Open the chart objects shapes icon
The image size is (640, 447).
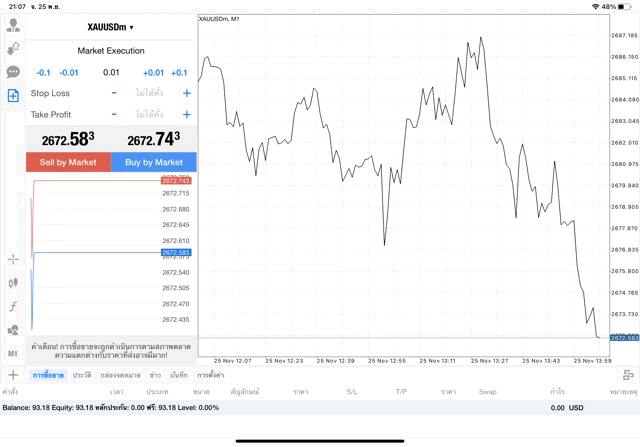tap(13, 329)
